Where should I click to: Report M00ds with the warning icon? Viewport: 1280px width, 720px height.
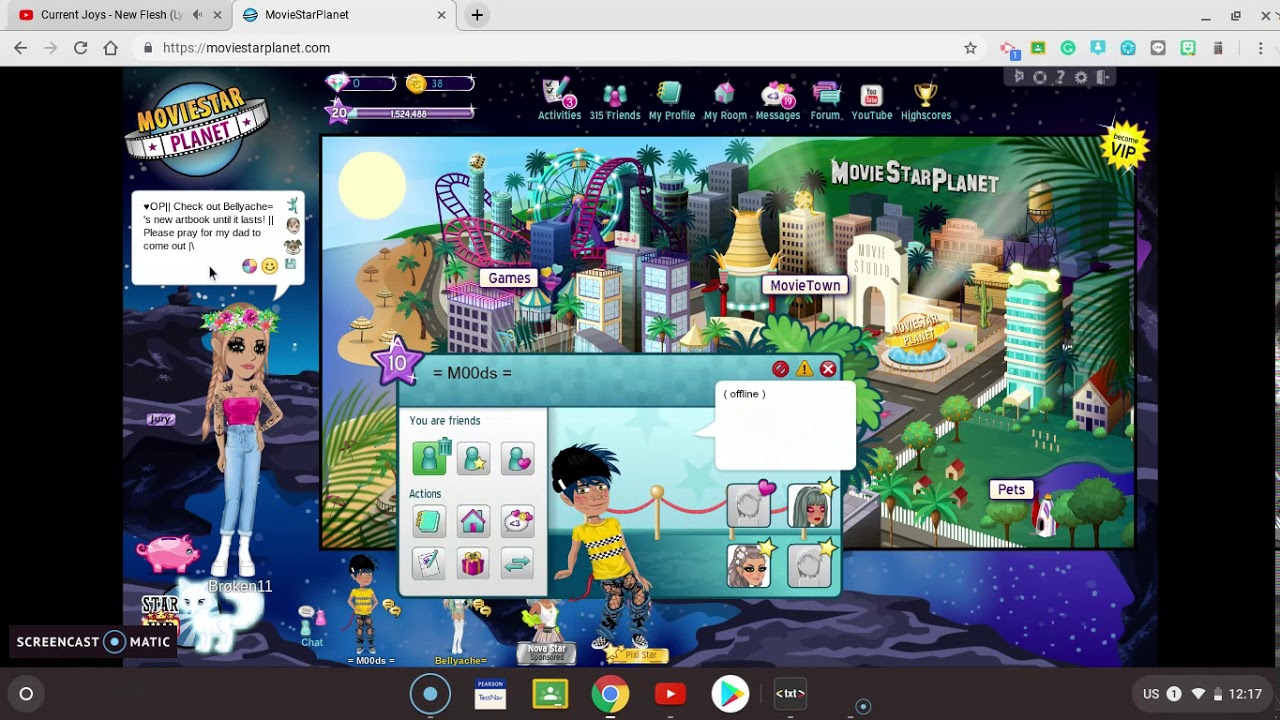tap(804, 369)
